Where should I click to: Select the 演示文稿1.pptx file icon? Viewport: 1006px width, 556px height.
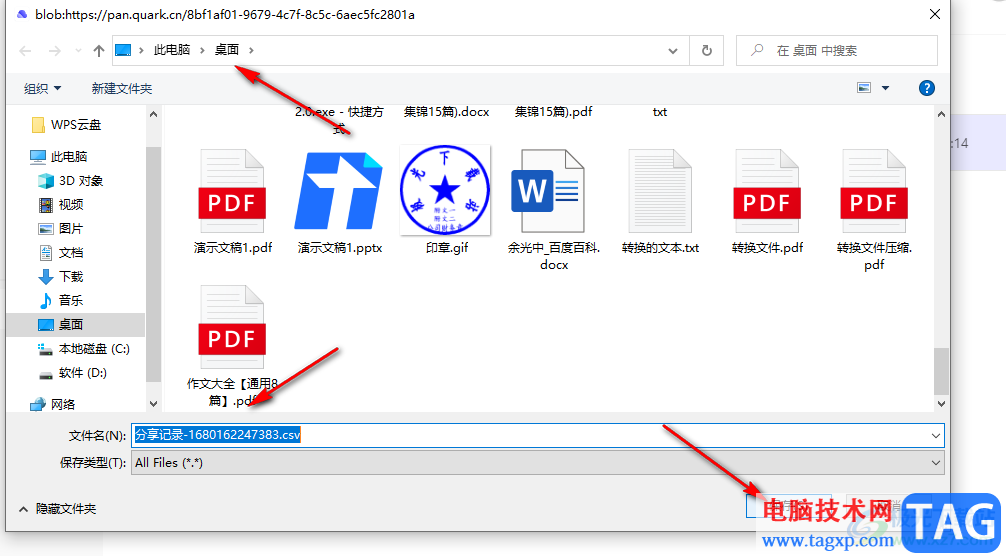click(339, 191)
